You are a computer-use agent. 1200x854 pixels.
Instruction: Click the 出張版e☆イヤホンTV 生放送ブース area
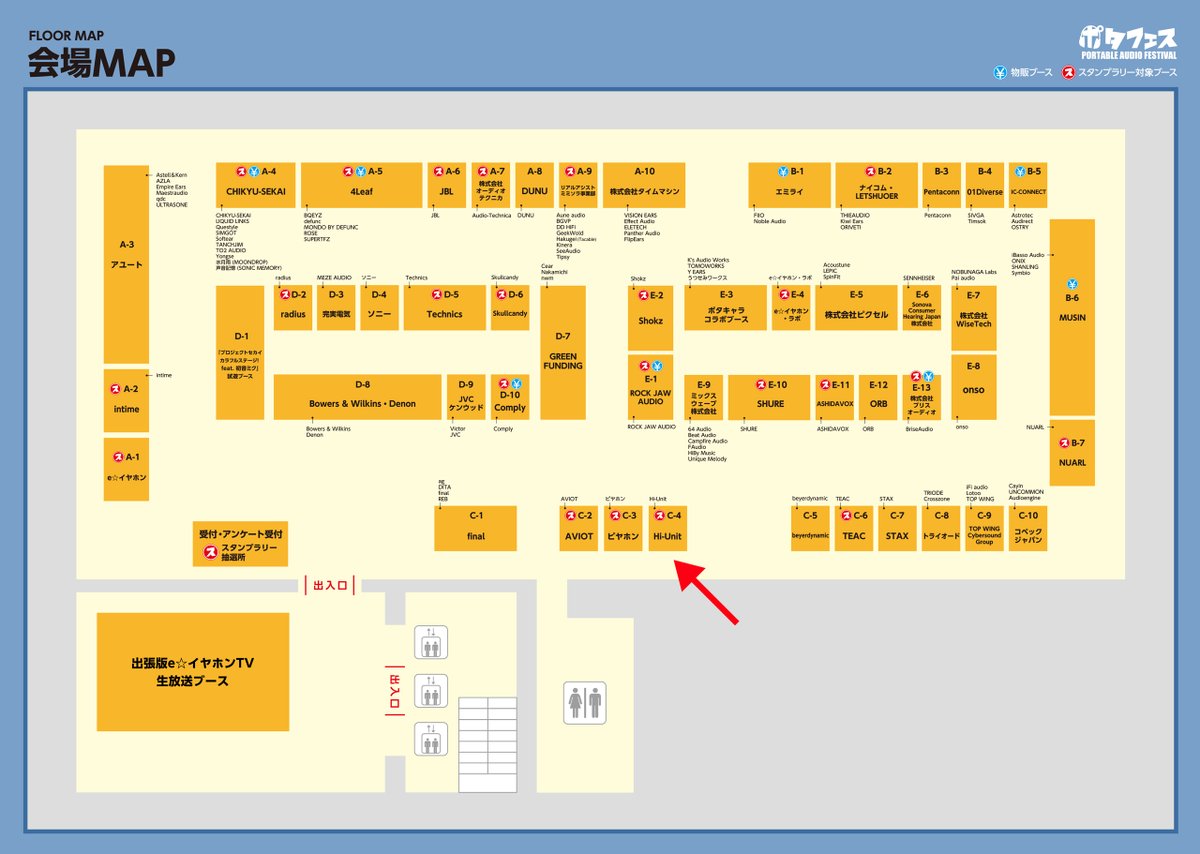(193, 672)
